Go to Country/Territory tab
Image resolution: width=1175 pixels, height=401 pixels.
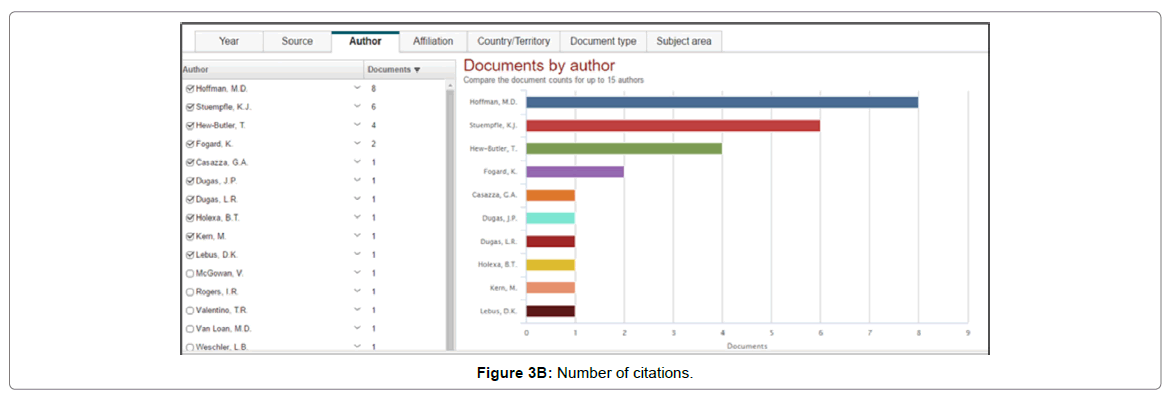[513, 41]
